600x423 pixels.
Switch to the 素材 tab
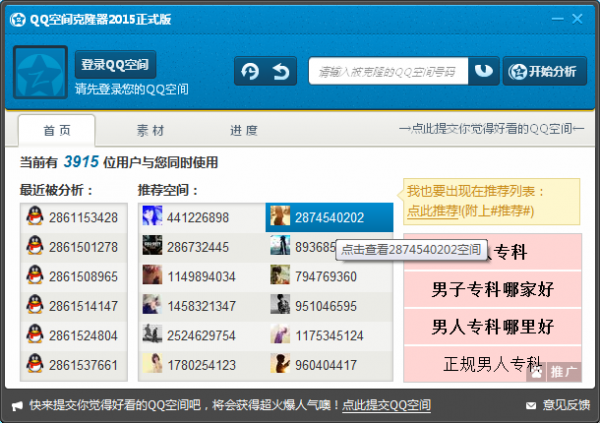click(x=150, y=131)
